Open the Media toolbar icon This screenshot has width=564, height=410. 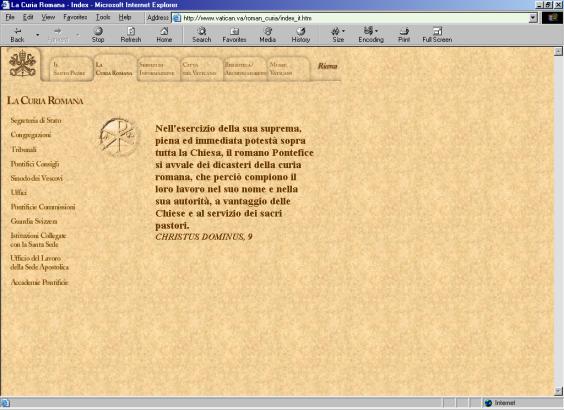(x=268, y=31)
